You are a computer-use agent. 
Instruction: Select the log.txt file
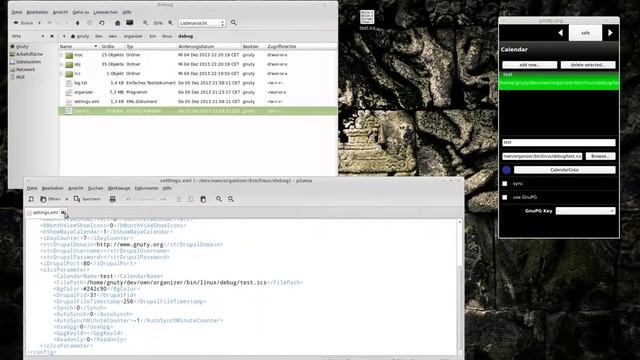(80, 83)
